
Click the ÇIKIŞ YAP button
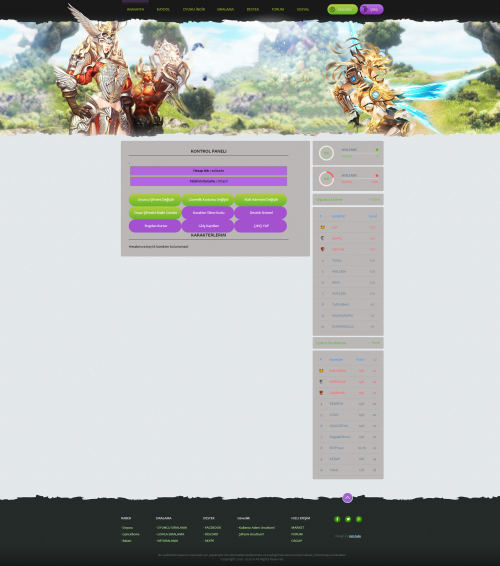click(261, 226)
